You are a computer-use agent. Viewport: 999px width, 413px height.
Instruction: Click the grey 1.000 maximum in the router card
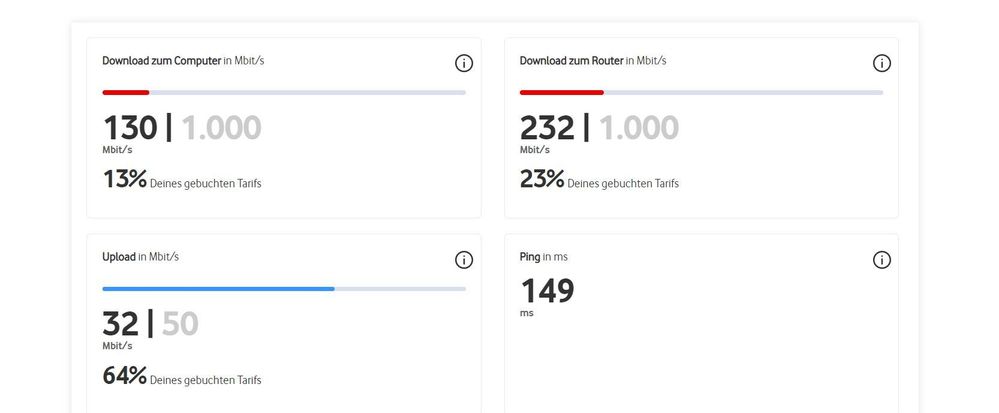(x=638, y=128)
